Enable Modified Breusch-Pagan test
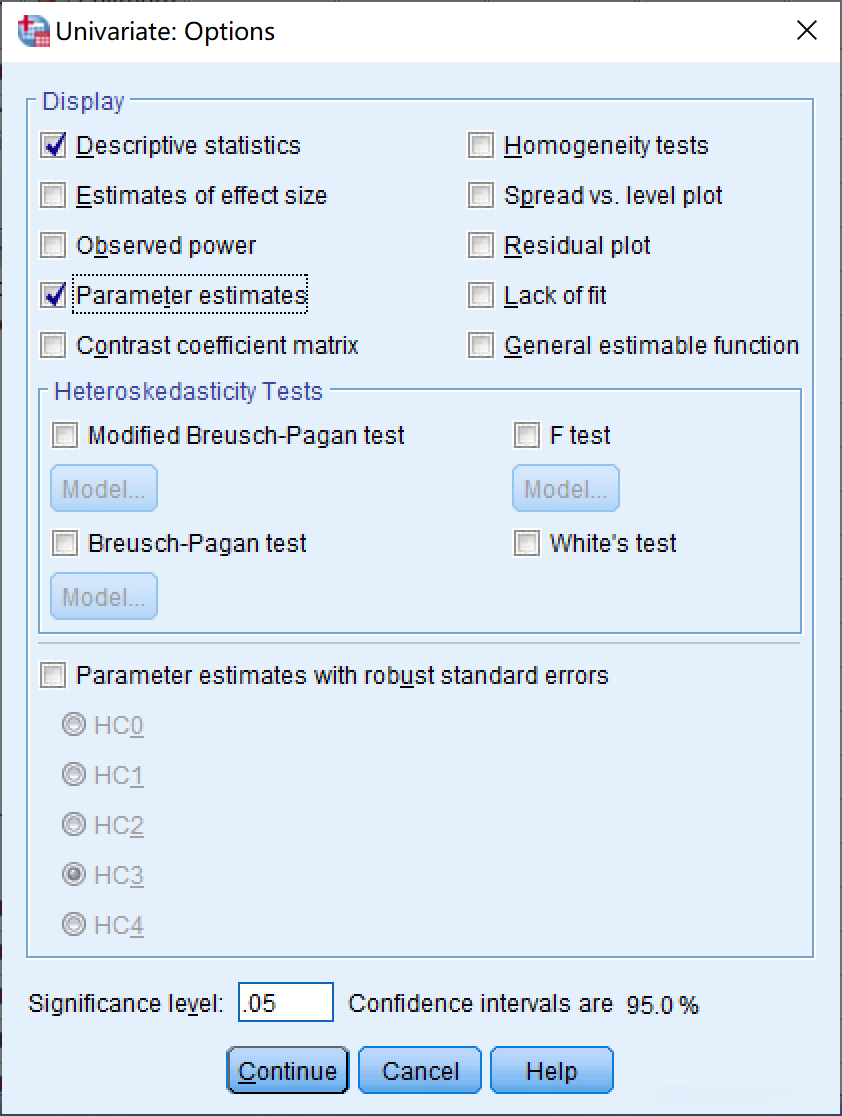842x1116 pixels. [65, 436]
